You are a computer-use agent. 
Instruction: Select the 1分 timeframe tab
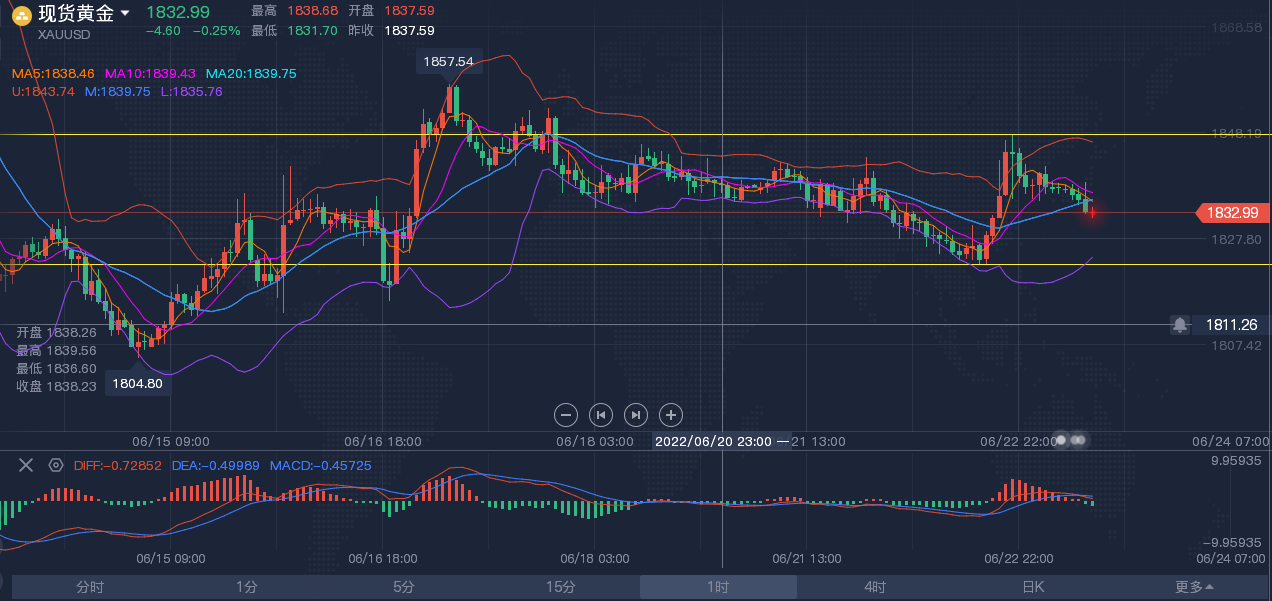coord(247,587)
